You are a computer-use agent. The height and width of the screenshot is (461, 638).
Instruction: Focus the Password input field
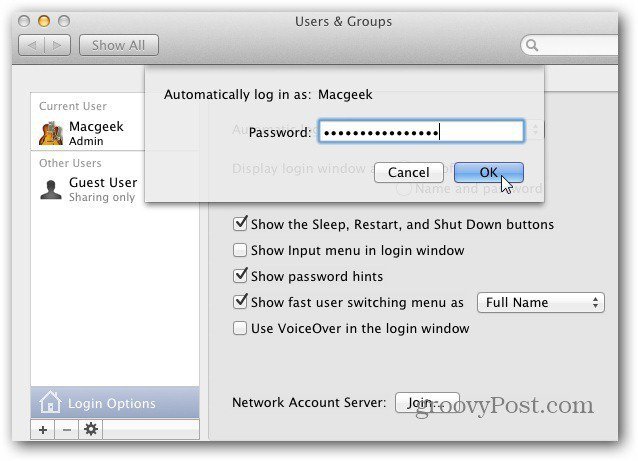pos(421,131)
